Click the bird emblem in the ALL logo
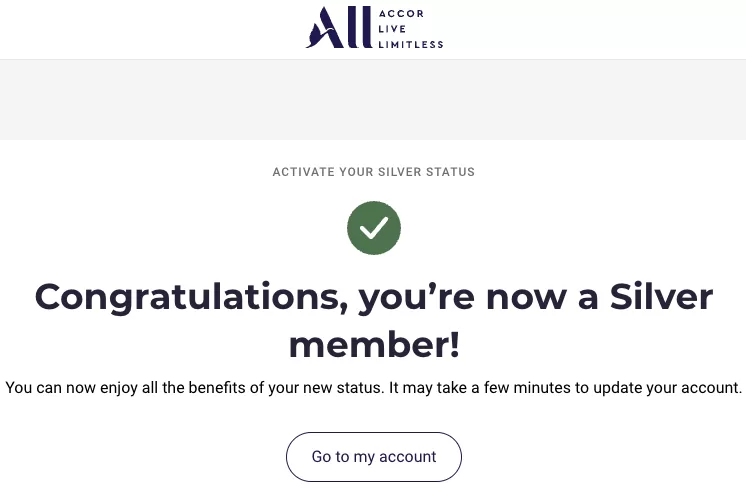746x490 pixels. [x=313, y=36]
